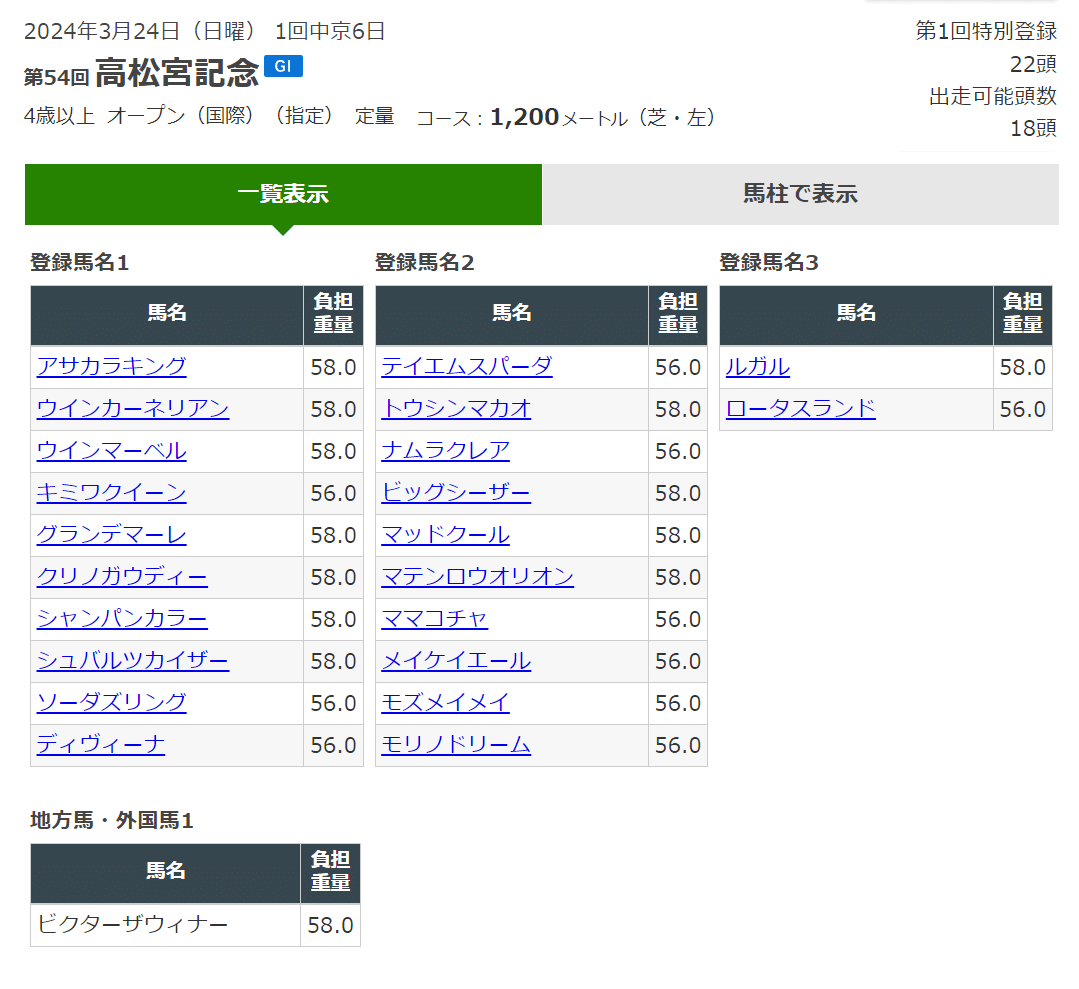Click the 馬名 header in 登録馬名1 table
The height and width of the screenshot is (989, 1079).
click(x=167, y=313)
